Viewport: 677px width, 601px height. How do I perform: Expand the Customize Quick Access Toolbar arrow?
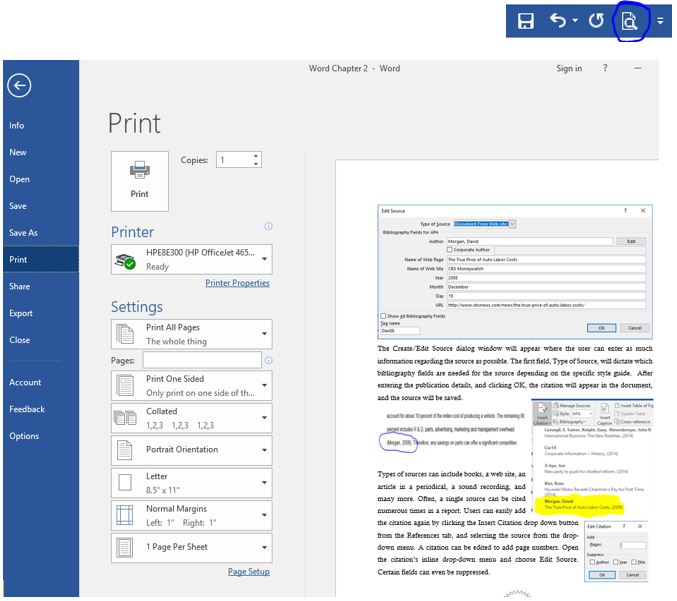point(660,22)
